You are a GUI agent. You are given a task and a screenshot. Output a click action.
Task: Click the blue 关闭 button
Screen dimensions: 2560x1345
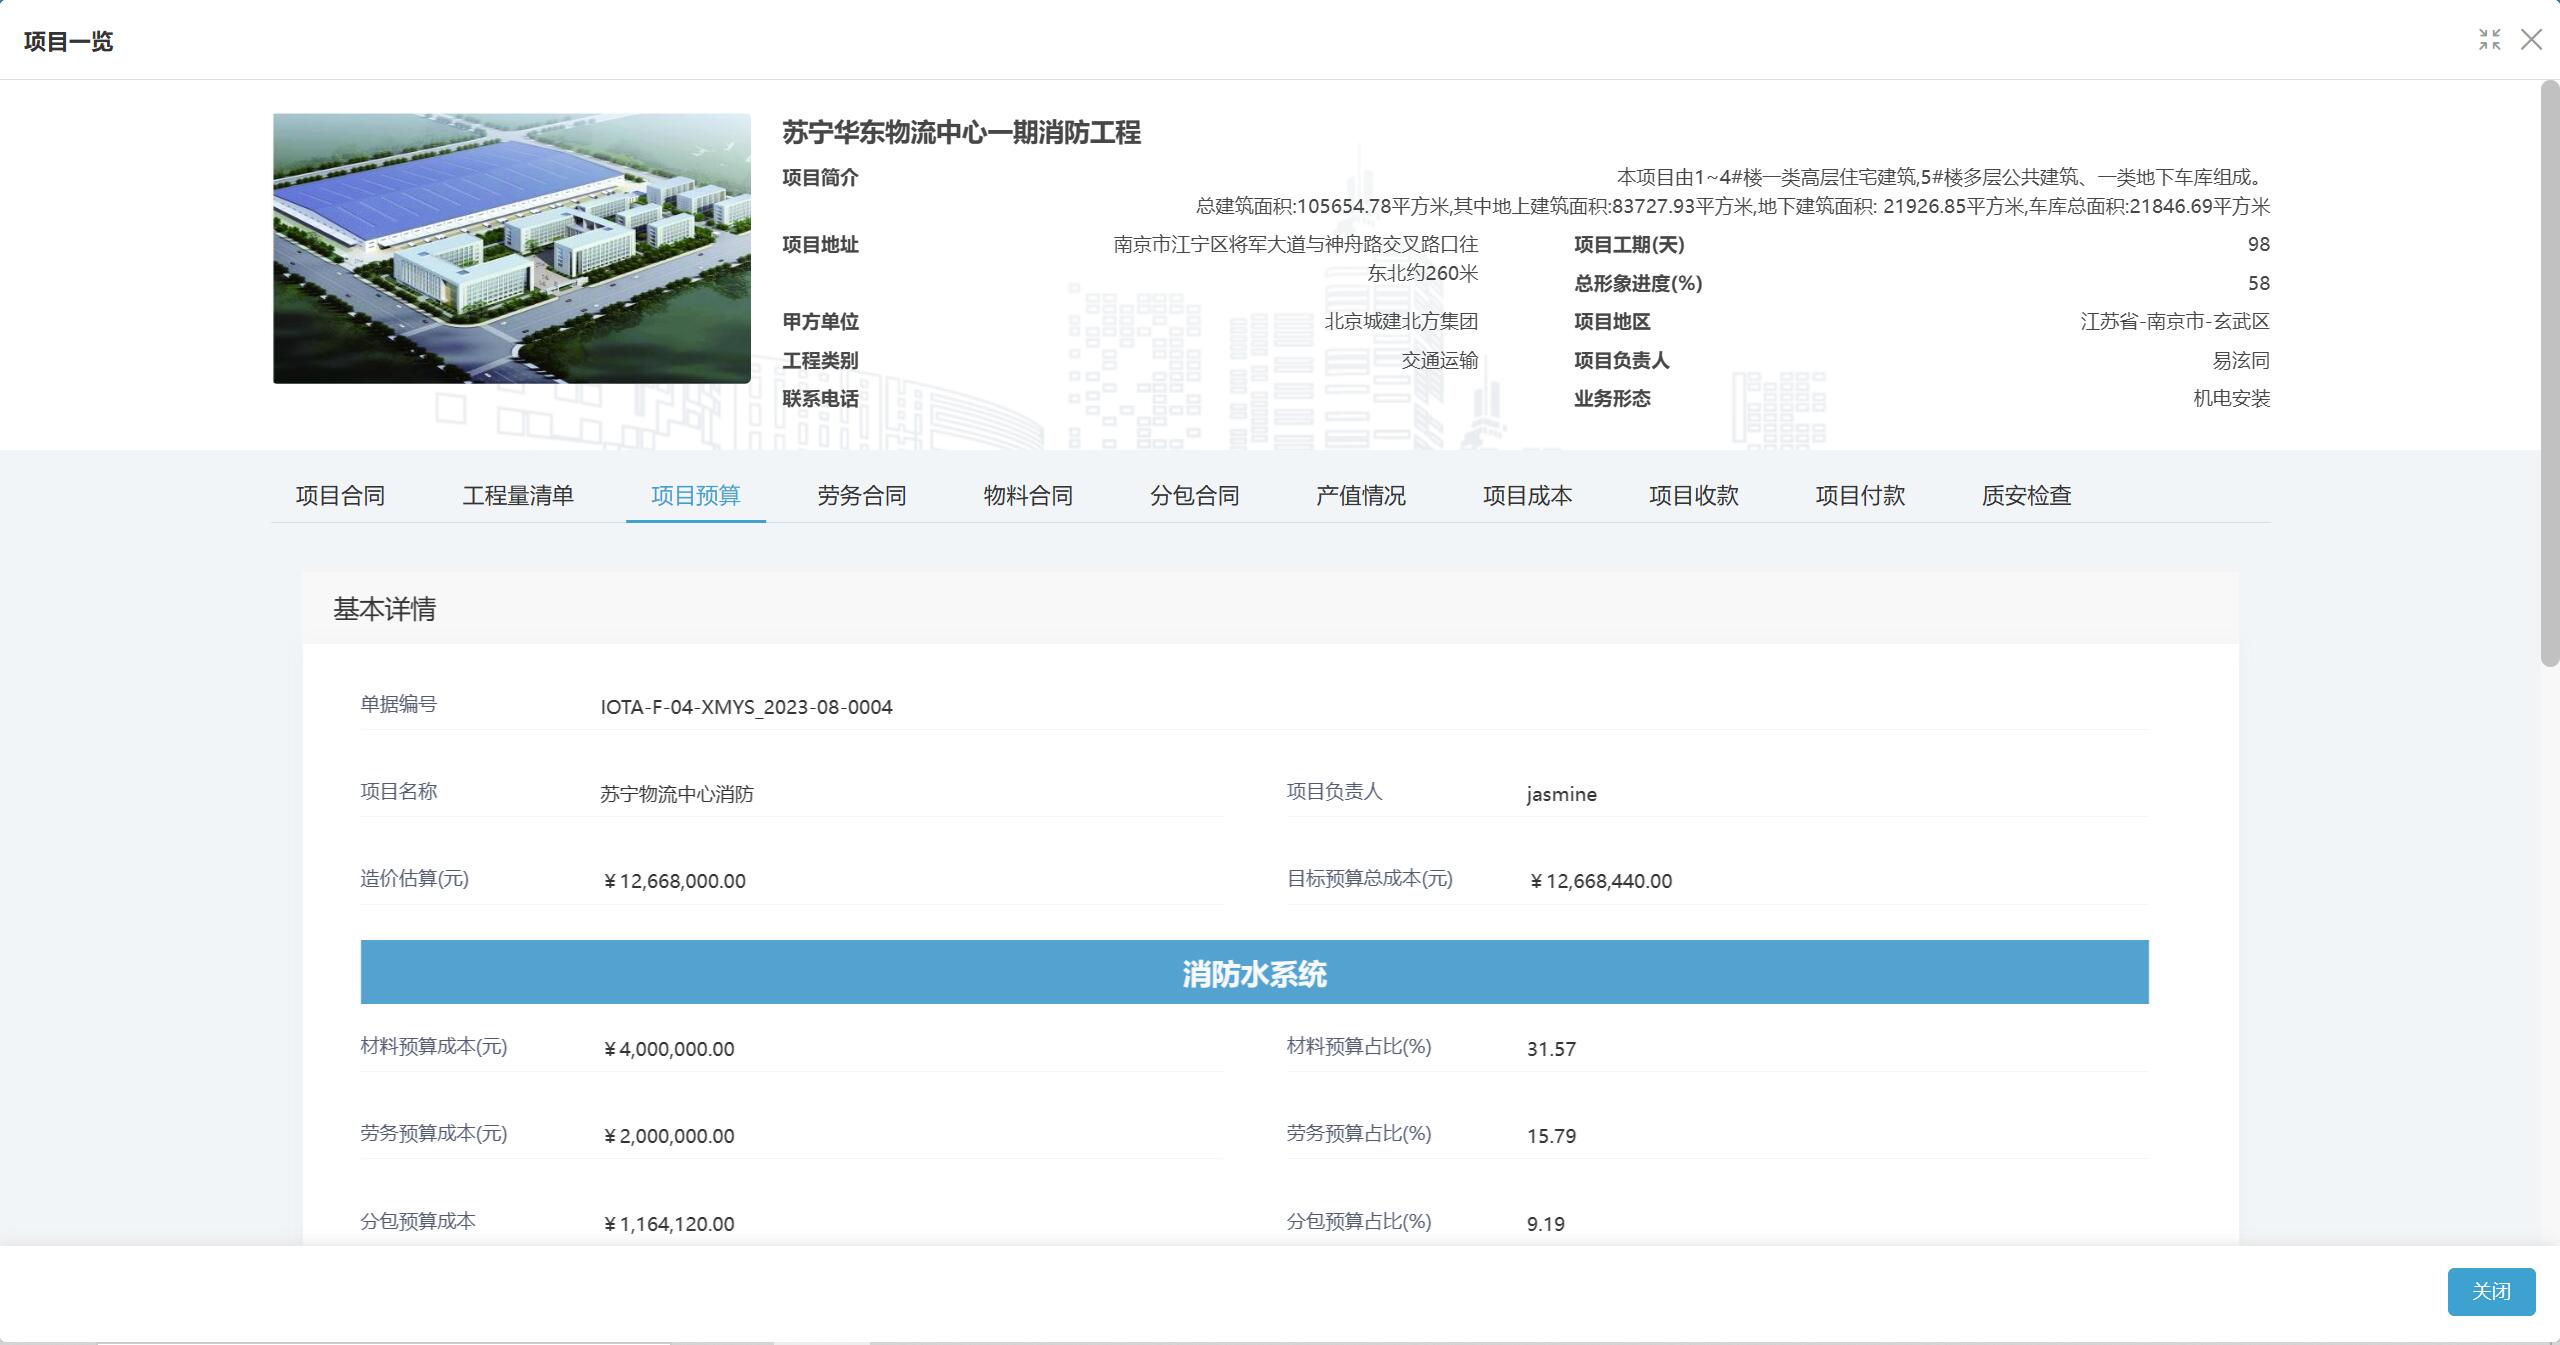coord(2491,1291)
